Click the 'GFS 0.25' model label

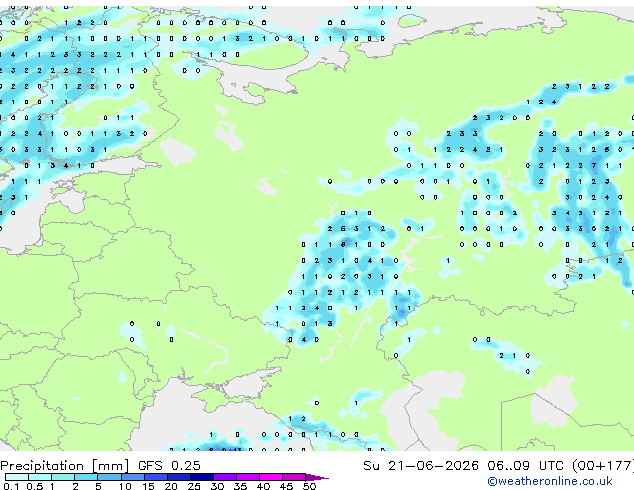[x=169, y=465]
